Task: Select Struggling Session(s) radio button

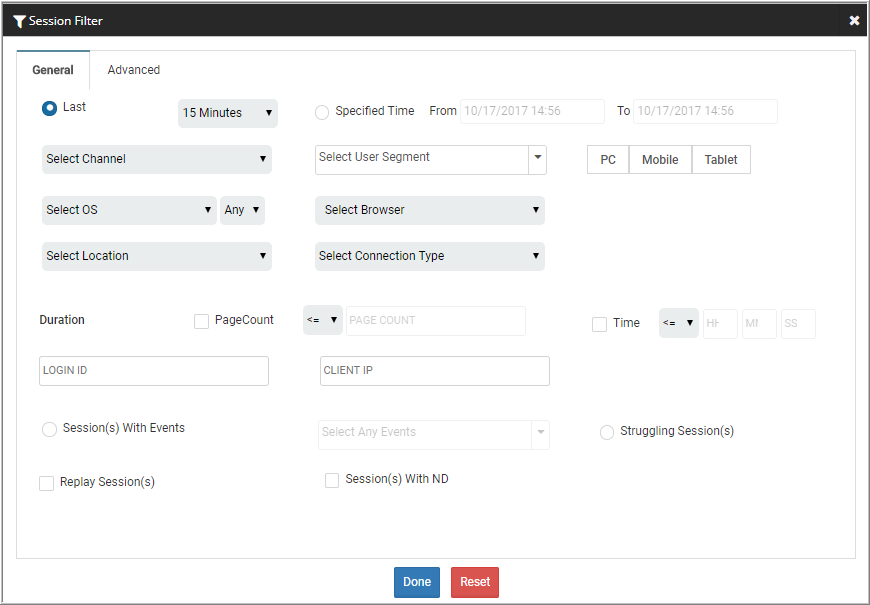Action: tap(607, 432)
